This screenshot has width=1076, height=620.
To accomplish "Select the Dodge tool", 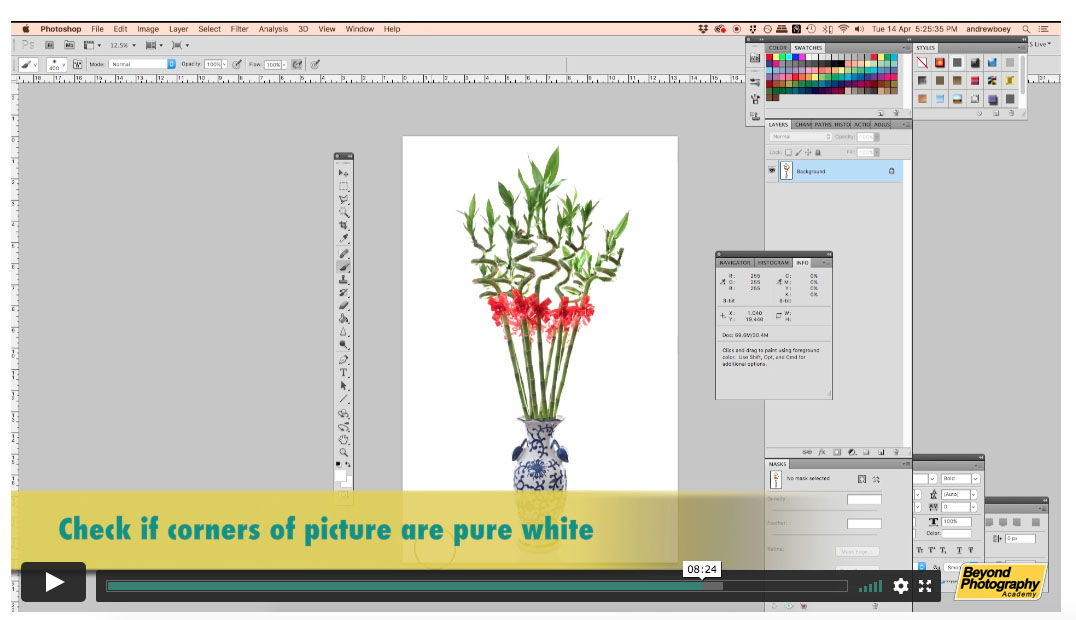I will coord(343,345).
